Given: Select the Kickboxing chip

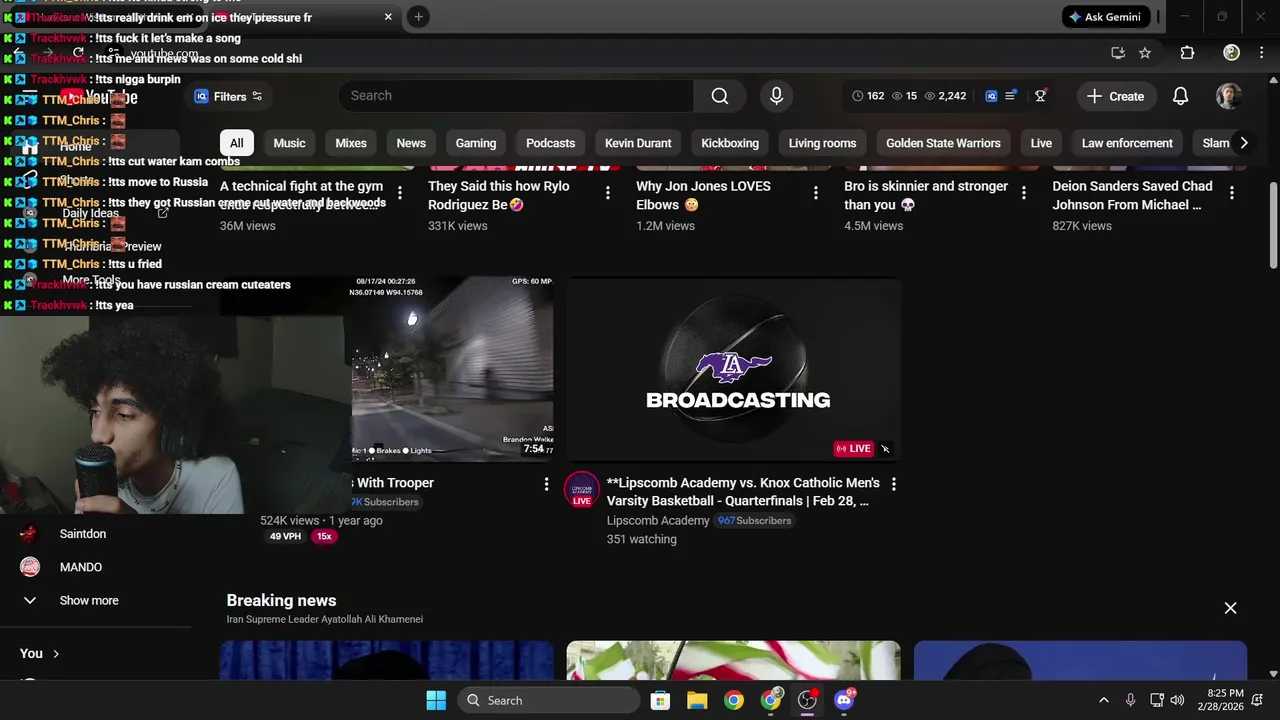Looking at the screenshot, I should (730, 143).
